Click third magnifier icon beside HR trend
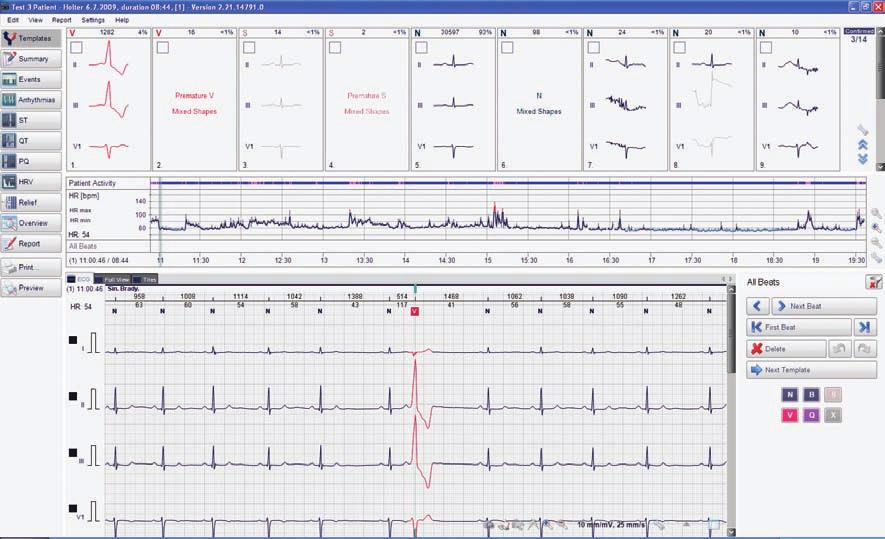The image size is (885, 539). point(876,243)
